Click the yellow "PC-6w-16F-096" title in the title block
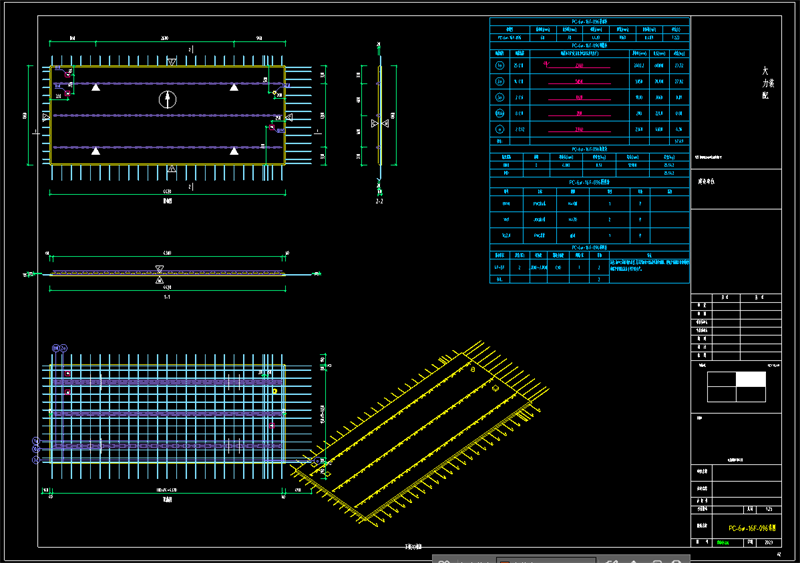The image size is (800, 563). coord(752,528)
